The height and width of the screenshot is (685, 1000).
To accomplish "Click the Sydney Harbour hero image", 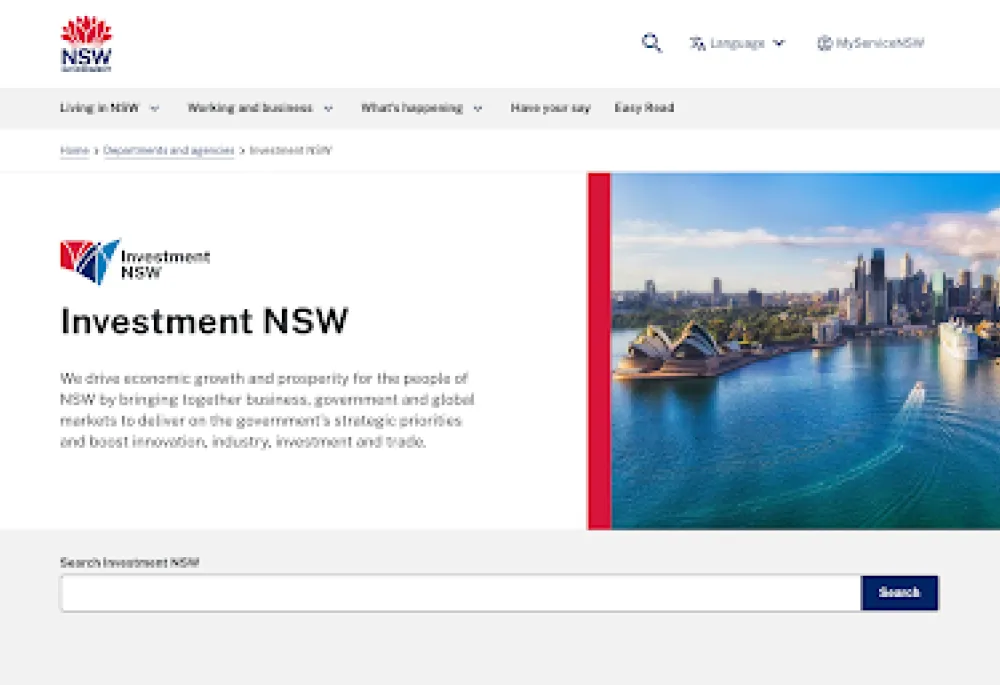I will [805, 351].
